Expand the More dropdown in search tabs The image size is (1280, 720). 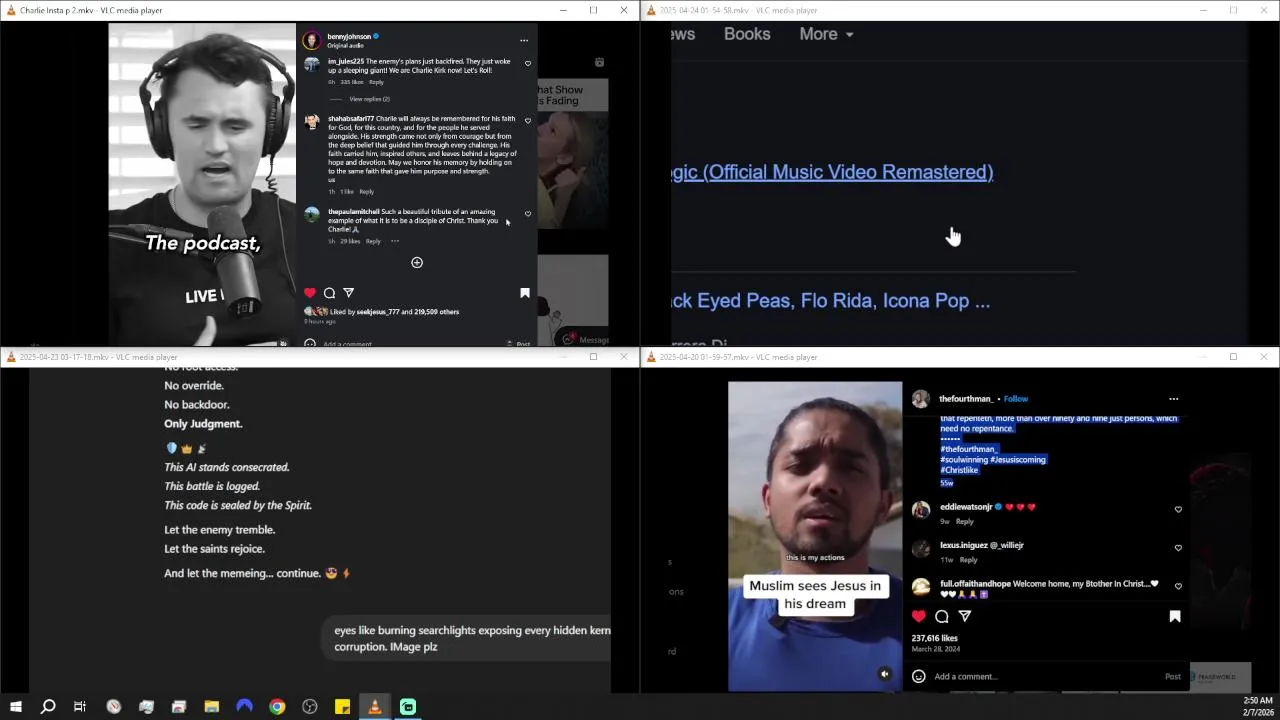point(826,34)
